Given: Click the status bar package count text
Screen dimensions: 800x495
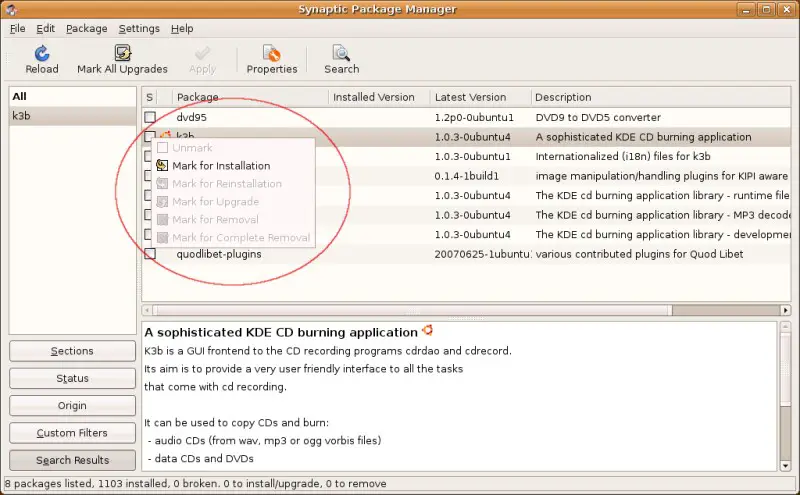Looking at the screenshot, I should [195, 483].
